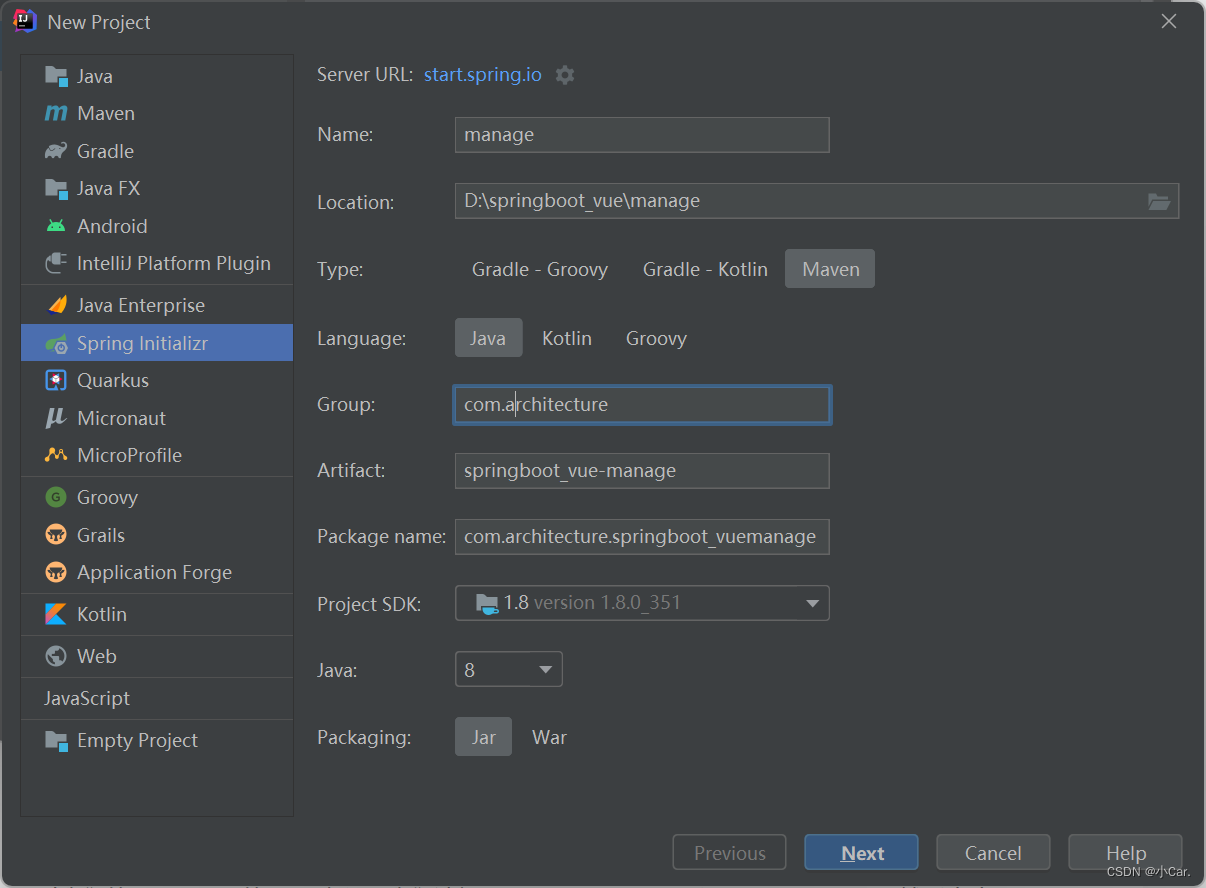Viewport: 1206px width, 888px height.
Task: Click the Package name field
Action: [x=642, y=537]
